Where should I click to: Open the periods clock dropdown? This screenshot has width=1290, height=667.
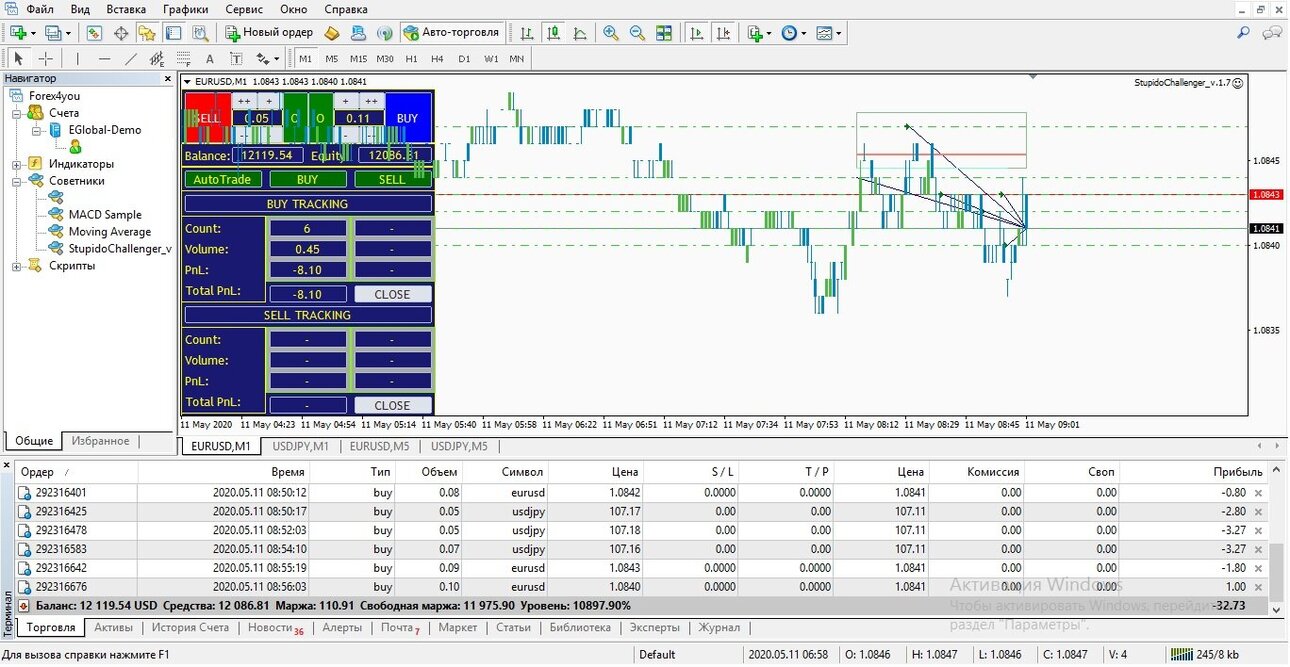(793, 33)
